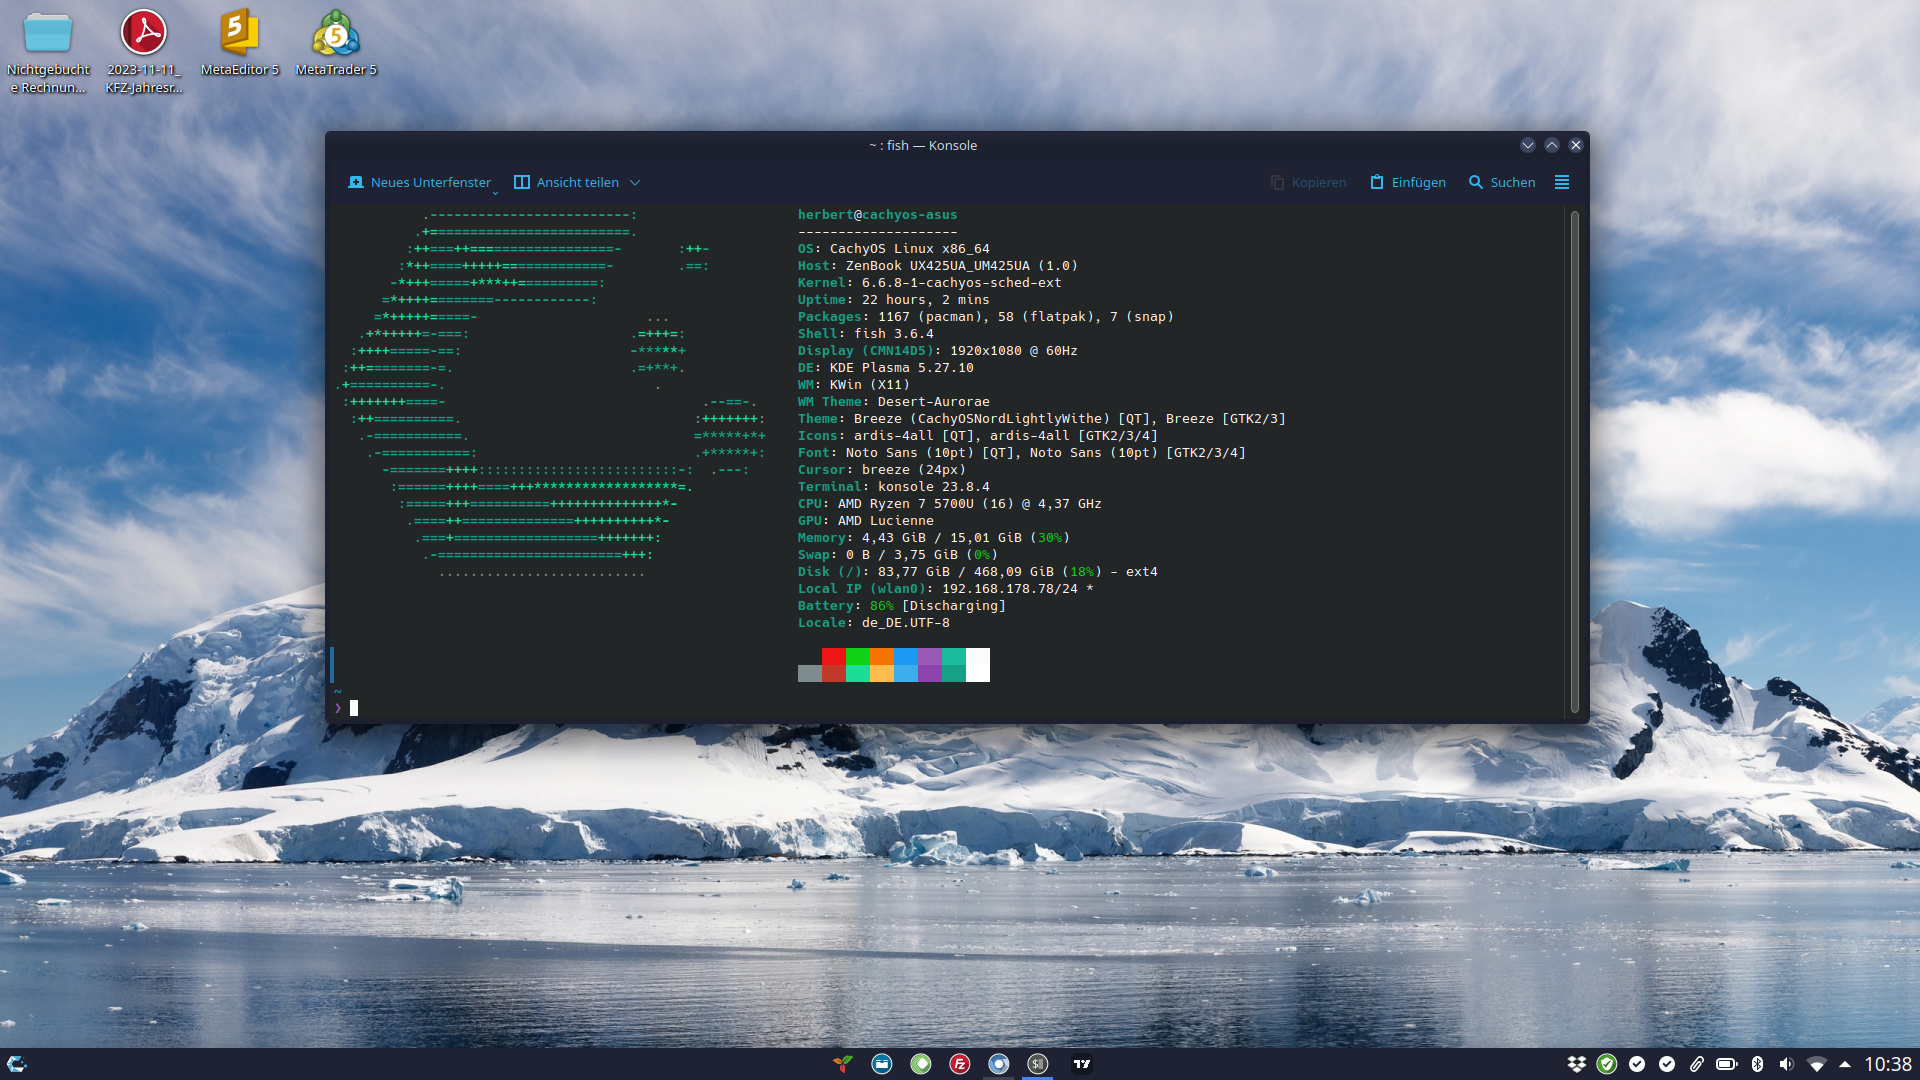Open the volume control in tray

click(x=1787, y=1064)
